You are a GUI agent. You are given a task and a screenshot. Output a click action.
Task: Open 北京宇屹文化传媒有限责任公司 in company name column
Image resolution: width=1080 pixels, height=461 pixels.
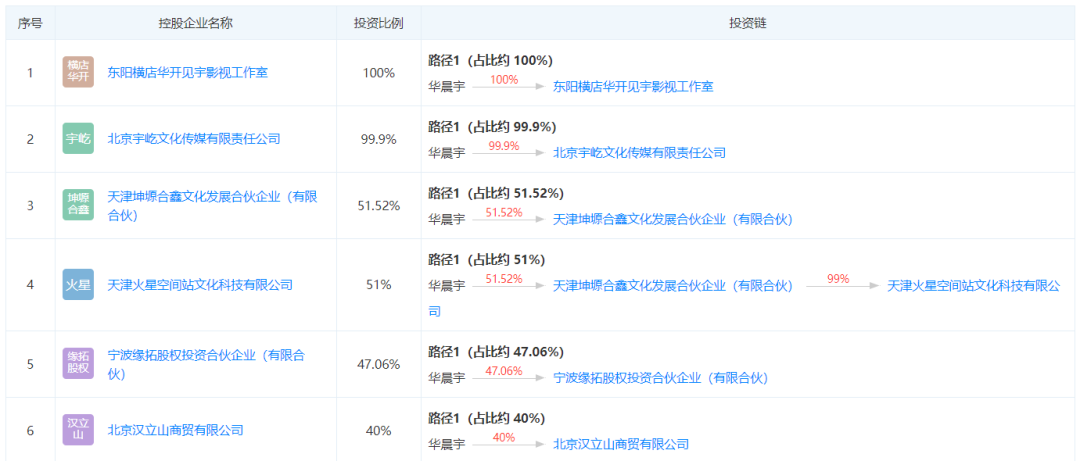[x=194, y=139]
